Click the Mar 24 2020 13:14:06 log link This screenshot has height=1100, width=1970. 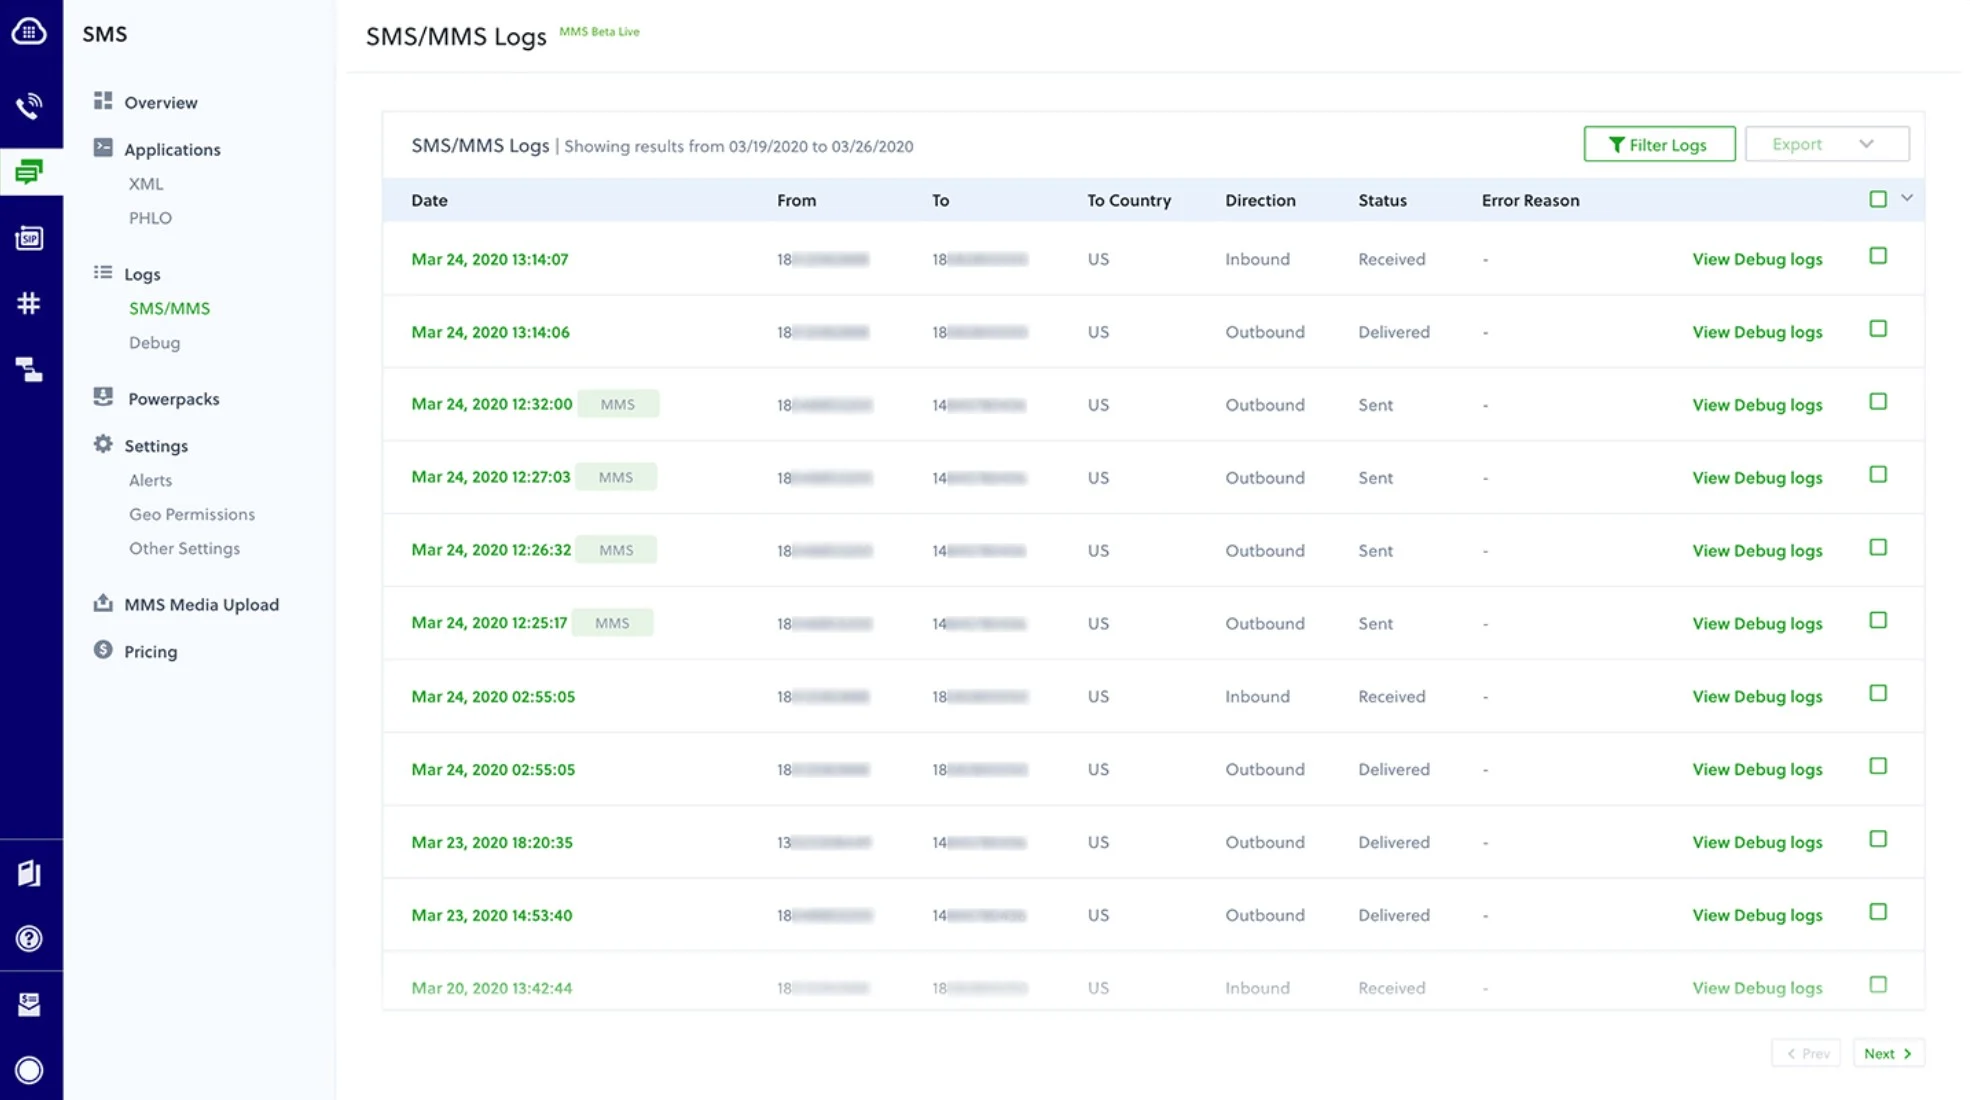click(x=490, y=331)
